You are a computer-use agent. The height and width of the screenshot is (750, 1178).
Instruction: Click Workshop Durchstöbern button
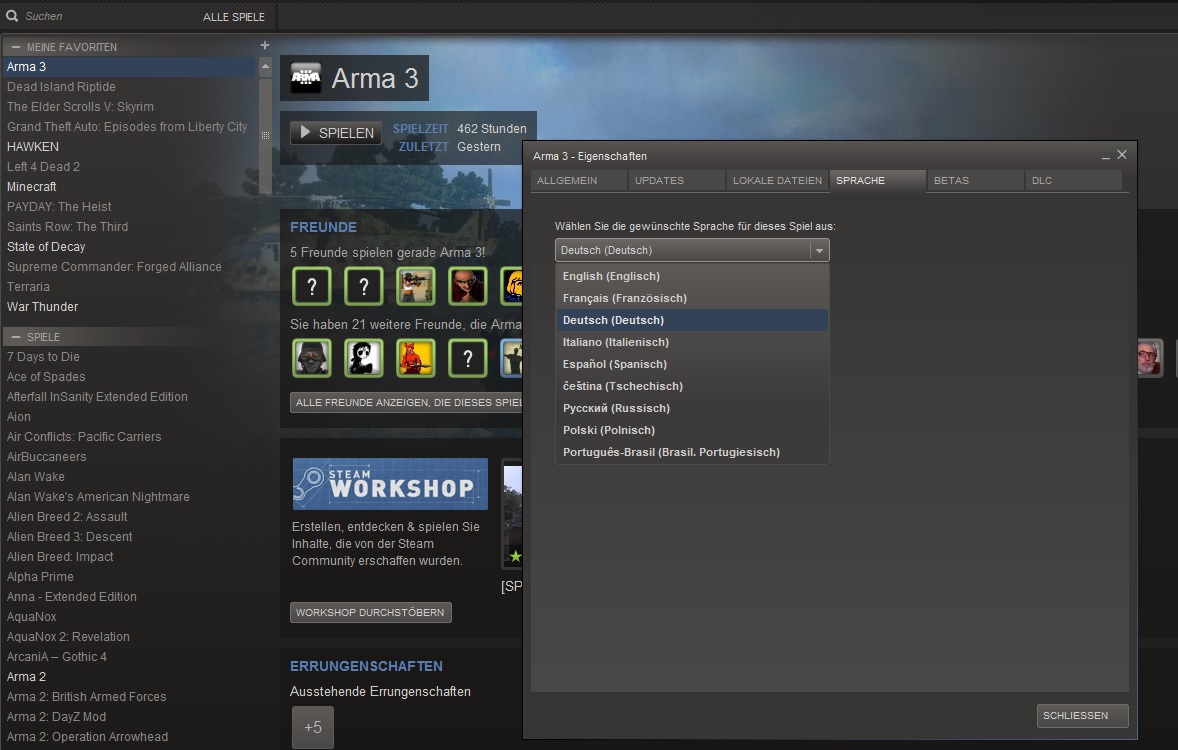coord(370,612)
